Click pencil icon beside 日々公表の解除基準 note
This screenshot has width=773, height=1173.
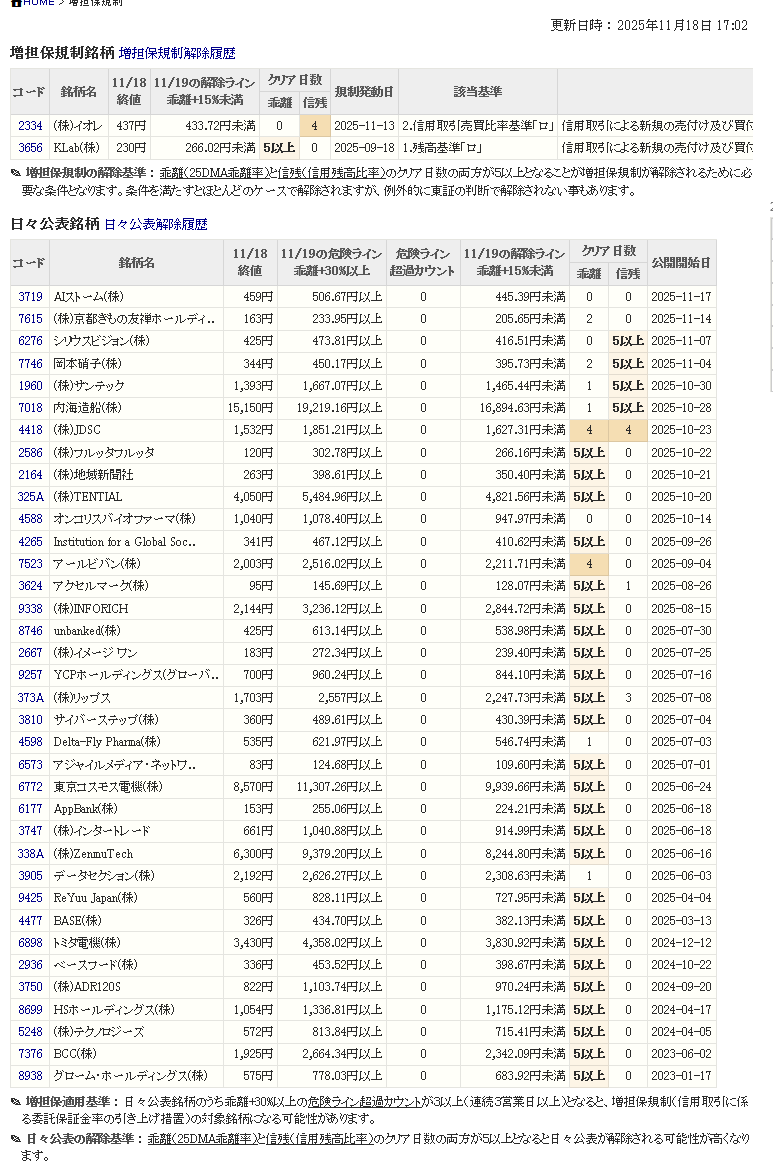(16, 1139)
